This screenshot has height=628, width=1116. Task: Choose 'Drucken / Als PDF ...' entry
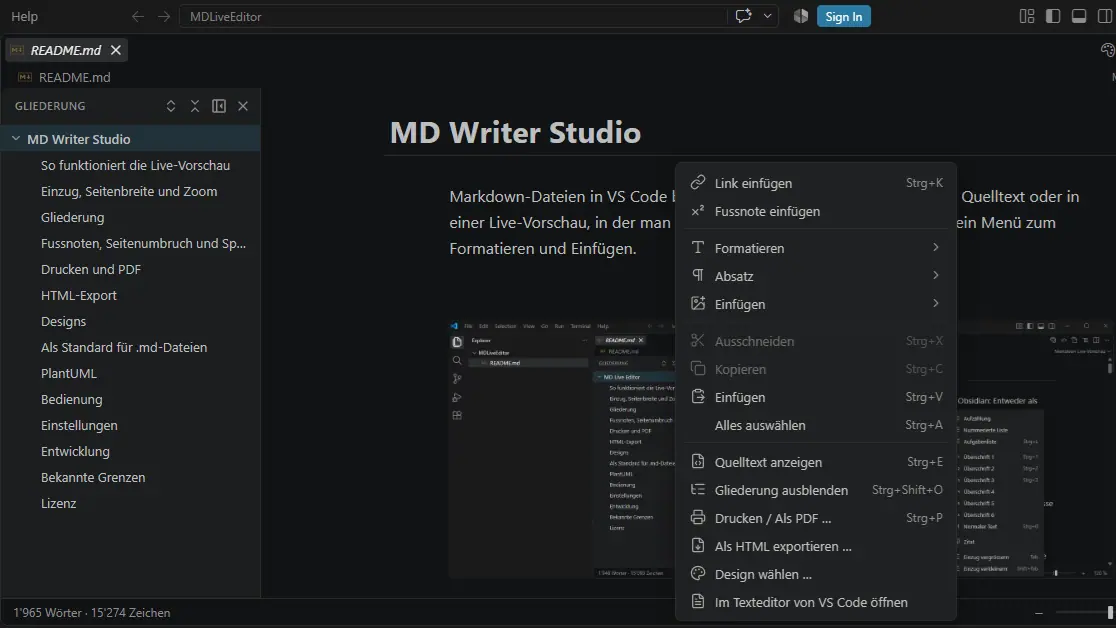[x=816, y=518]
